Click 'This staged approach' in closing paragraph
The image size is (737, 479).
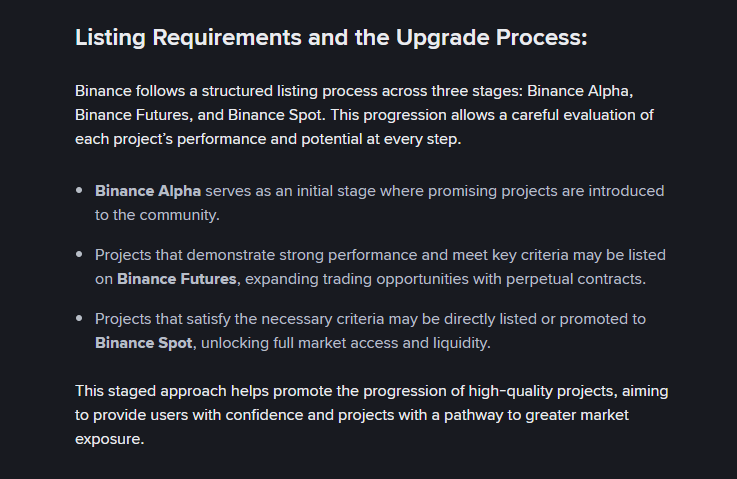coord(151,390)
